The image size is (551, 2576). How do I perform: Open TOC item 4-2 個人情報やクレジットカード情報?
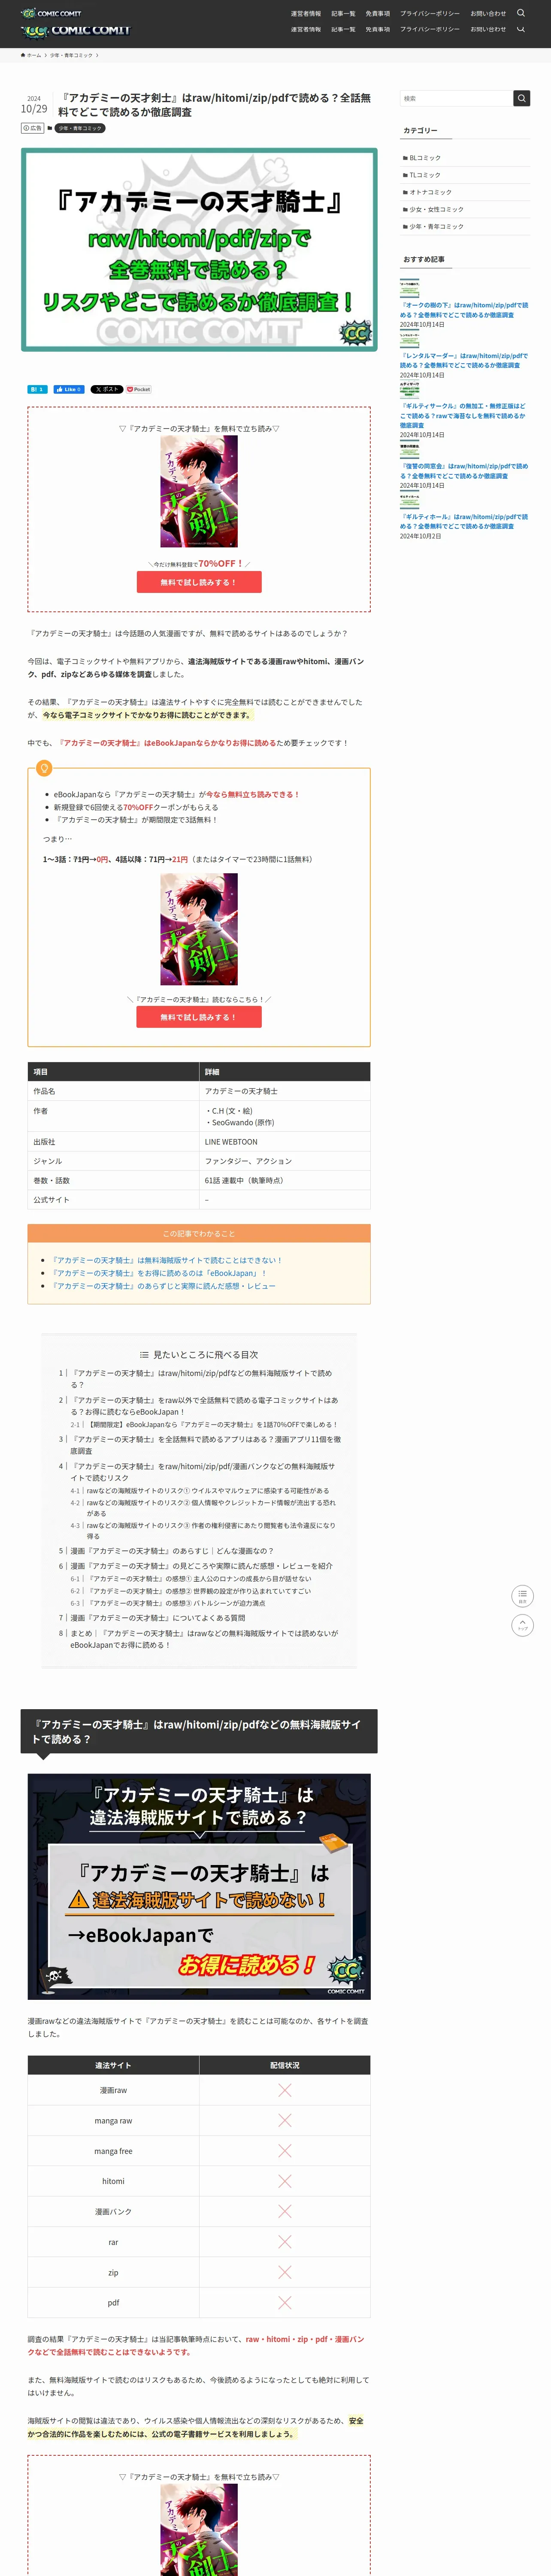211,1508
